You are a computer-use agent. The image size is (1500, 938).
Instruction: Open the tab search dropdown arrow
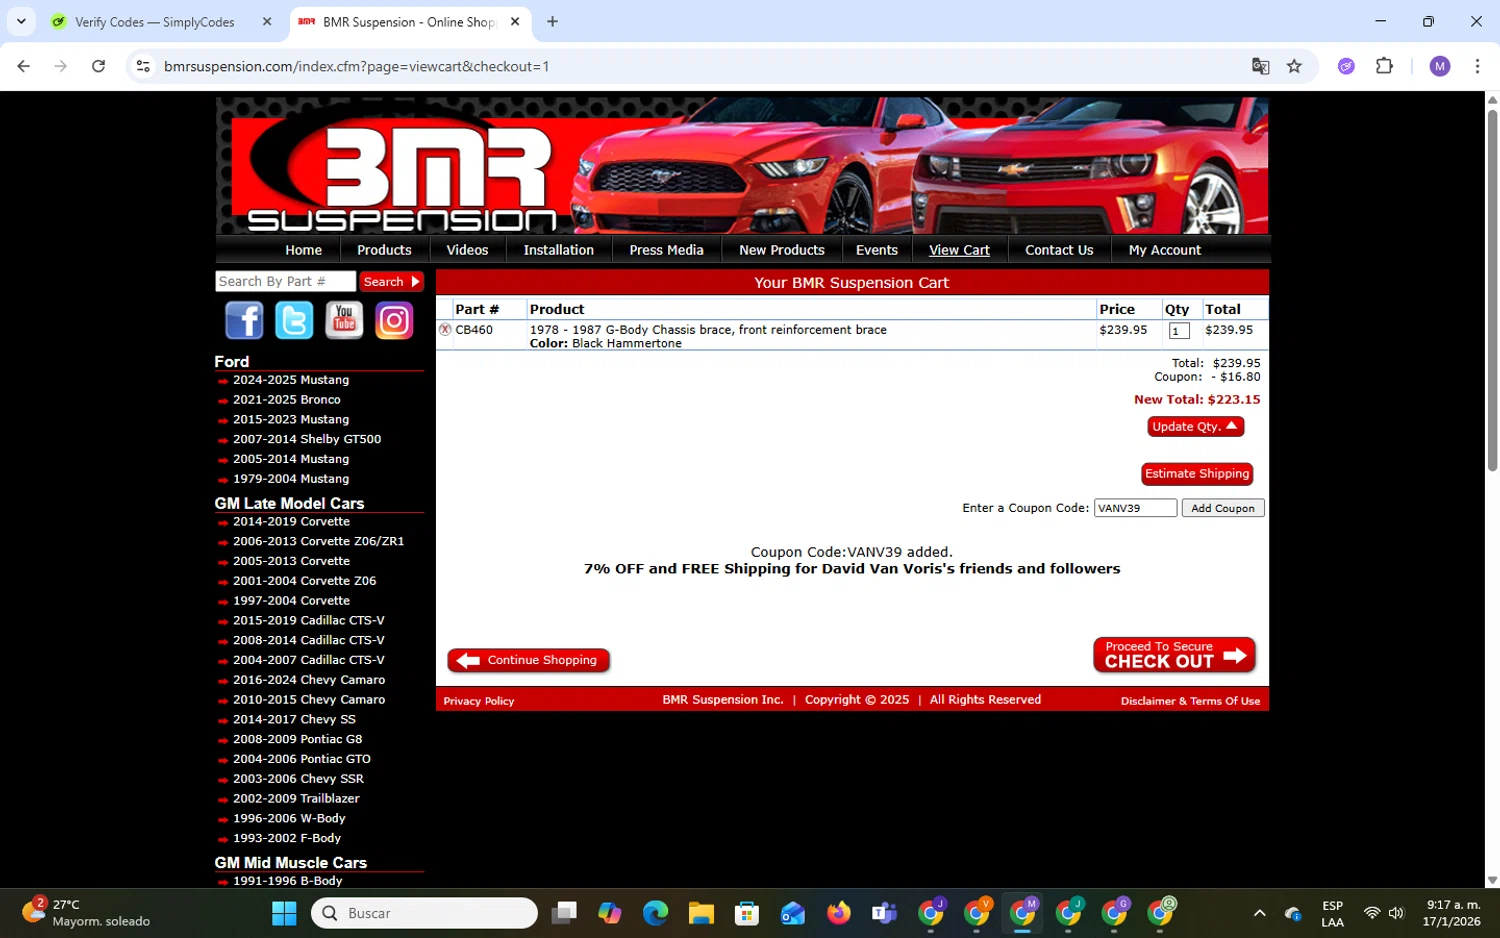21,21
